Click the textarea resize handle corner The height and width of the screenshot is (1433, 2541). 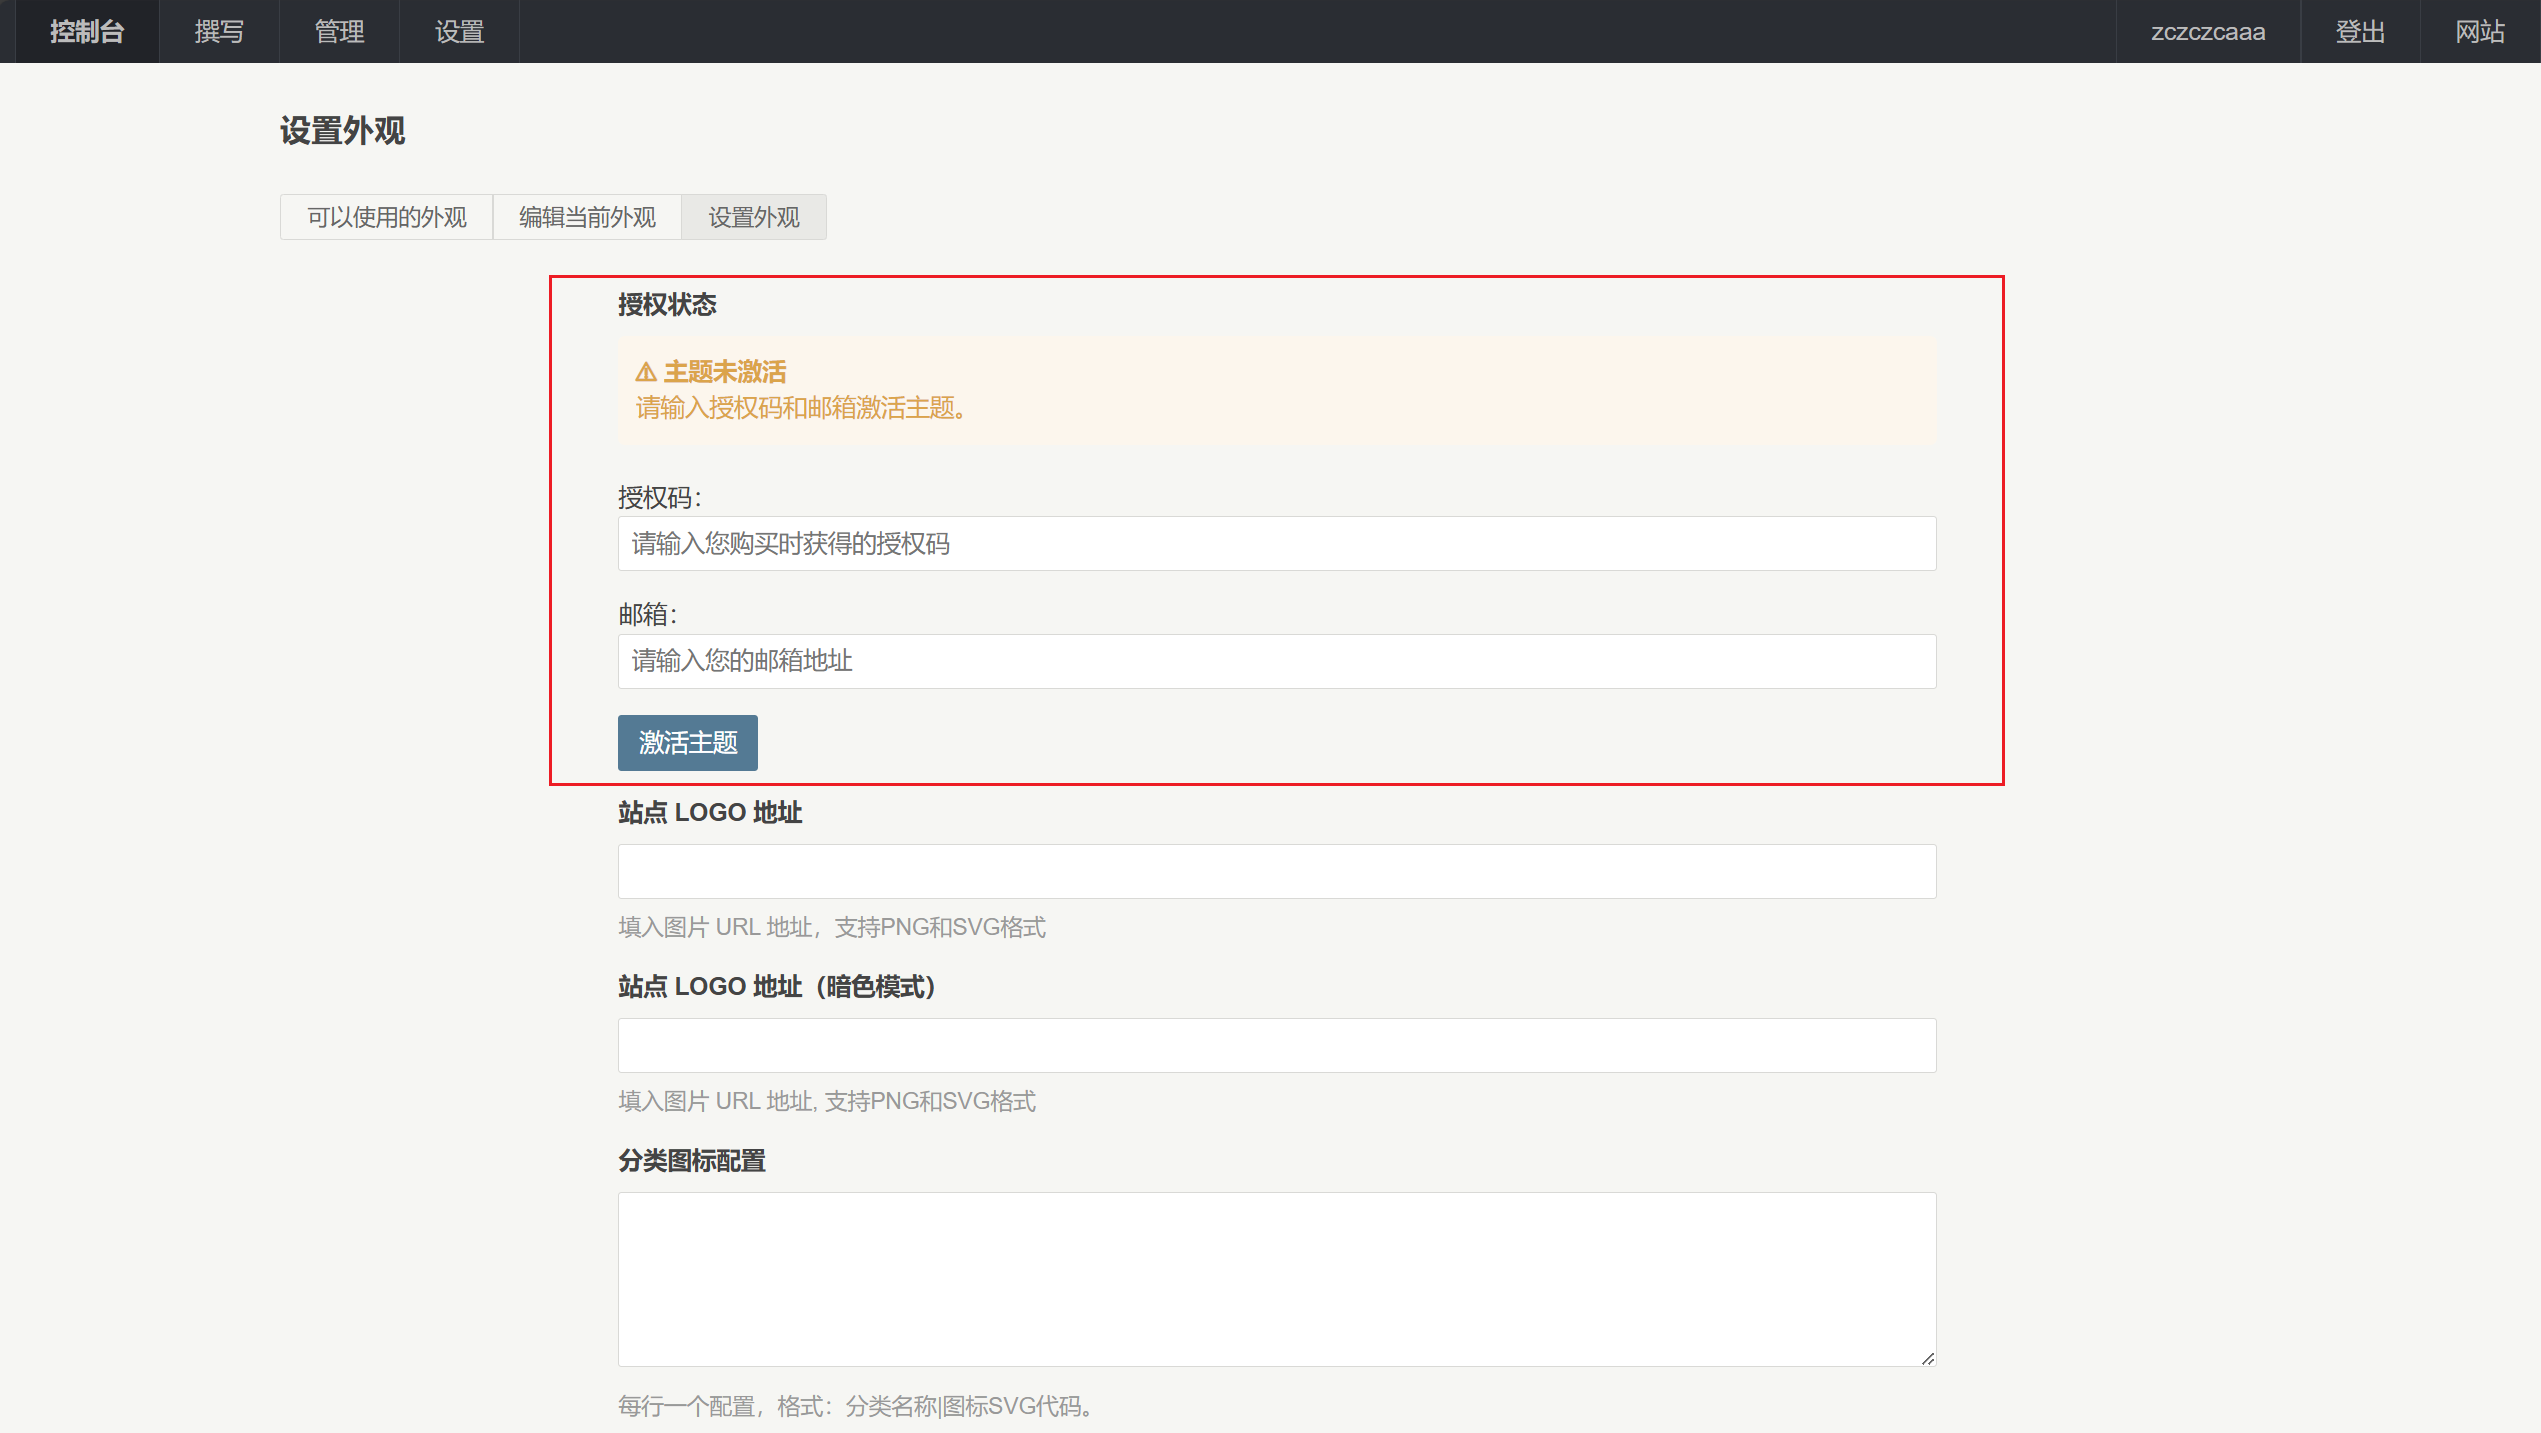point(1927,1357)
